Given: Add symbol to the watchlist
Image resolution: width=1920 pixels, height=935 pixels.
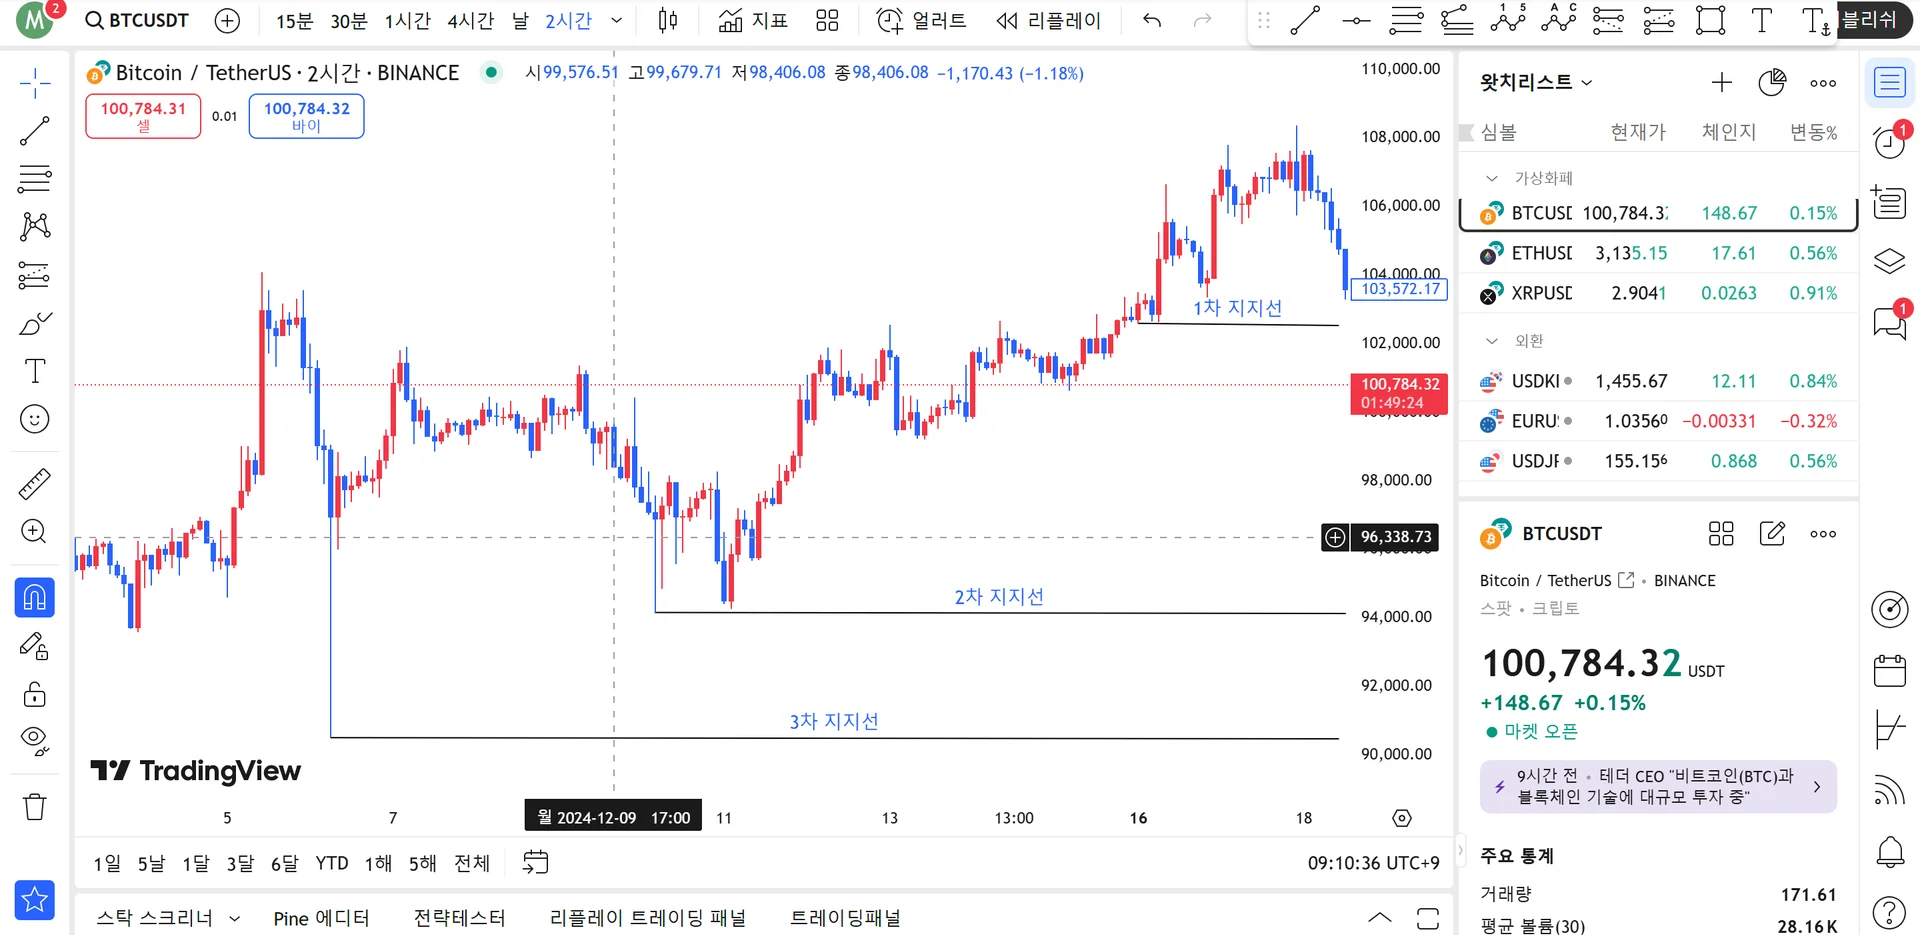Looking at the screenshot, I should (1722, 83).
